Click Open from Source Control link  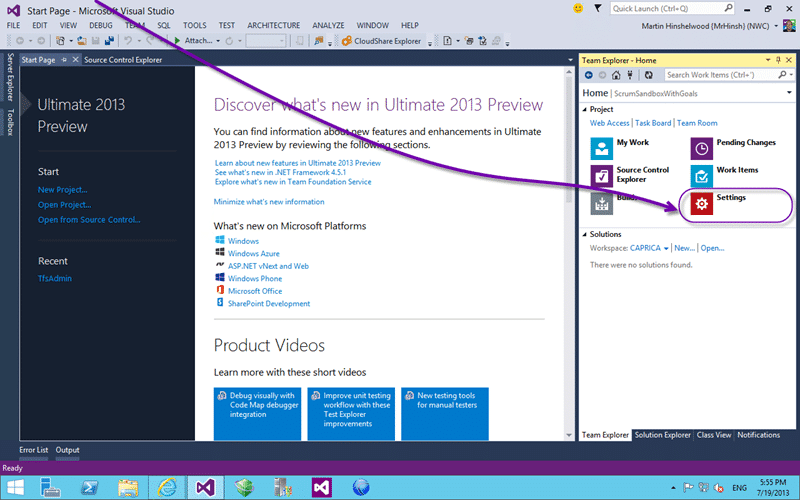coord(89,220)
